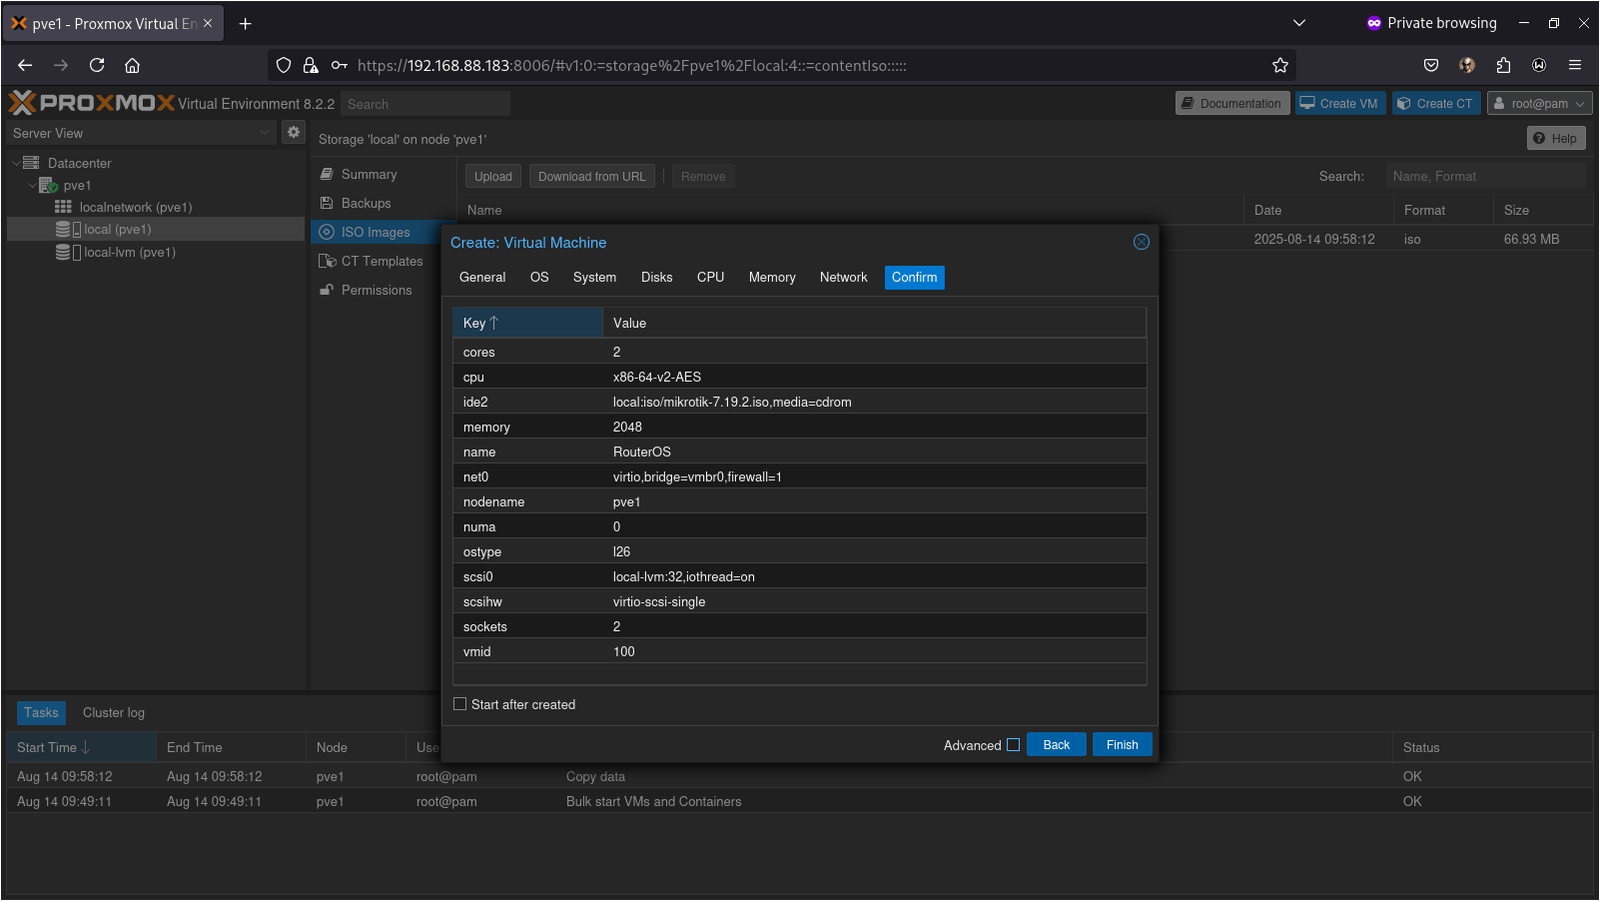Click the Datacenter server icon

click(x=31, y=163)
